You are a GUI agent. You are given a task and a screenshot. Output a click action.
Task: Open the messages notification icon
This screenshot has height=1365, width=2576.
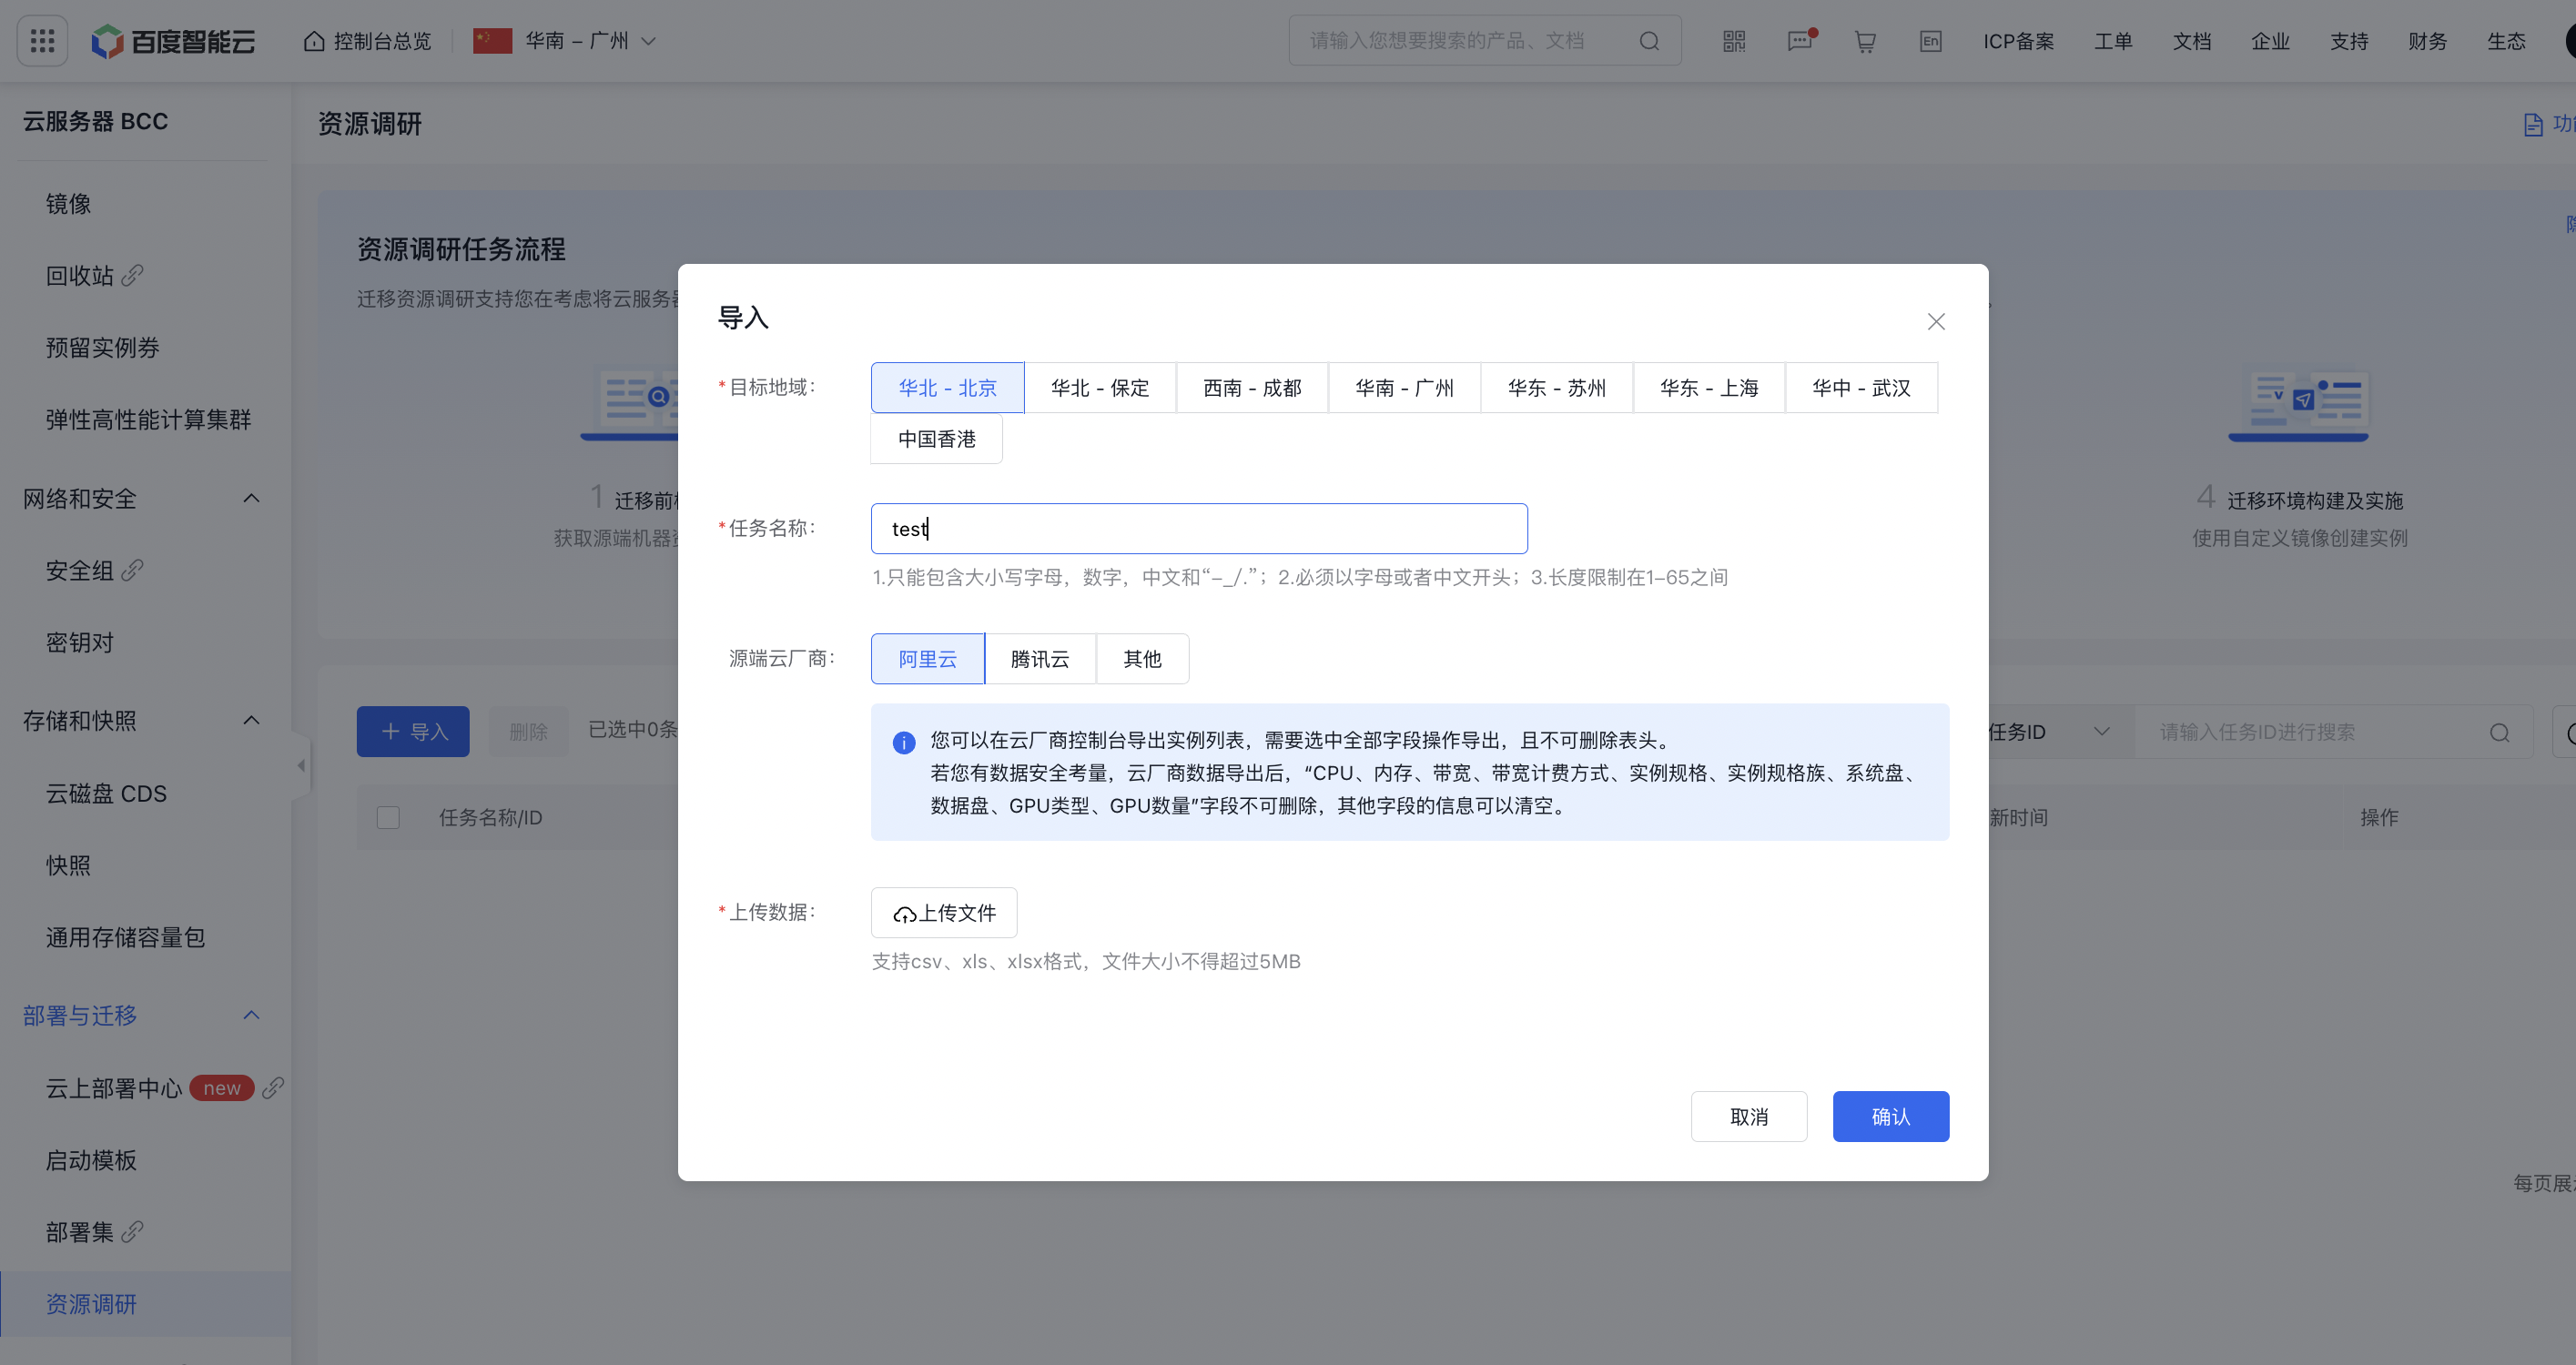(1800, 41)
